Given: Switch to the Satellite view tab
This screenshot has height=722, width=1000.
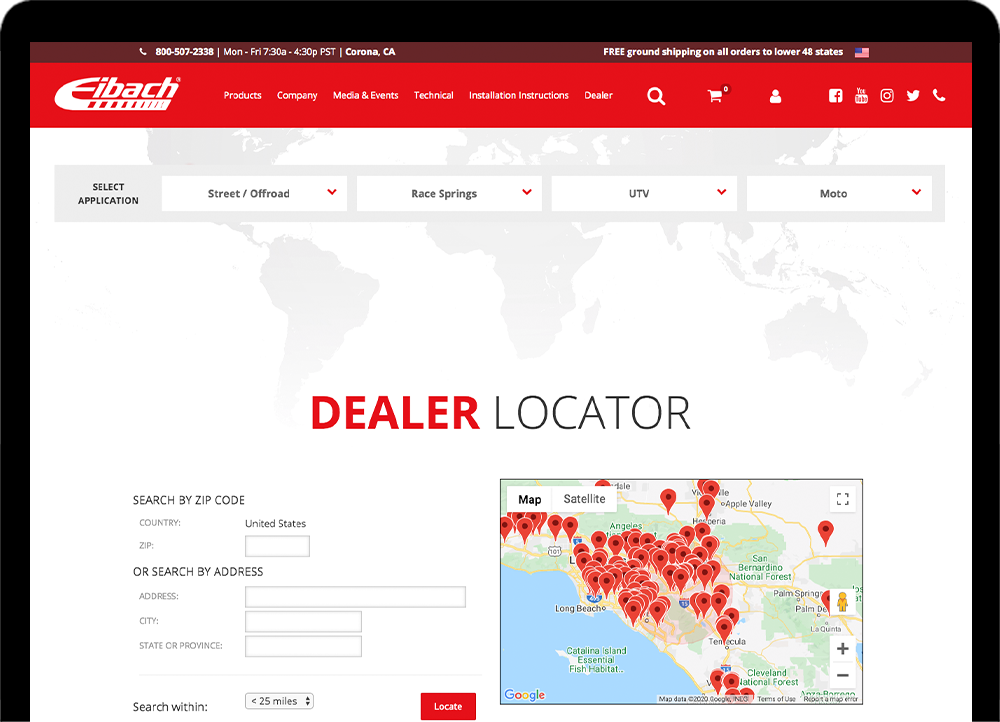Looking at the screenshot, I should tap(584, 499).
